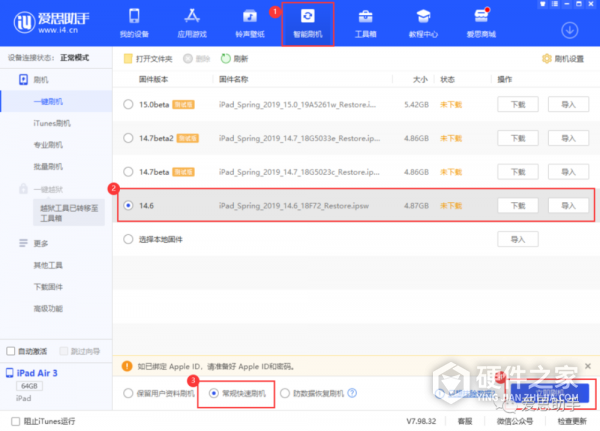
Task: Click iPad_Spring_2019_14.6_18F72_Restore.ipsw filename
Action: [x=294, y=206]
